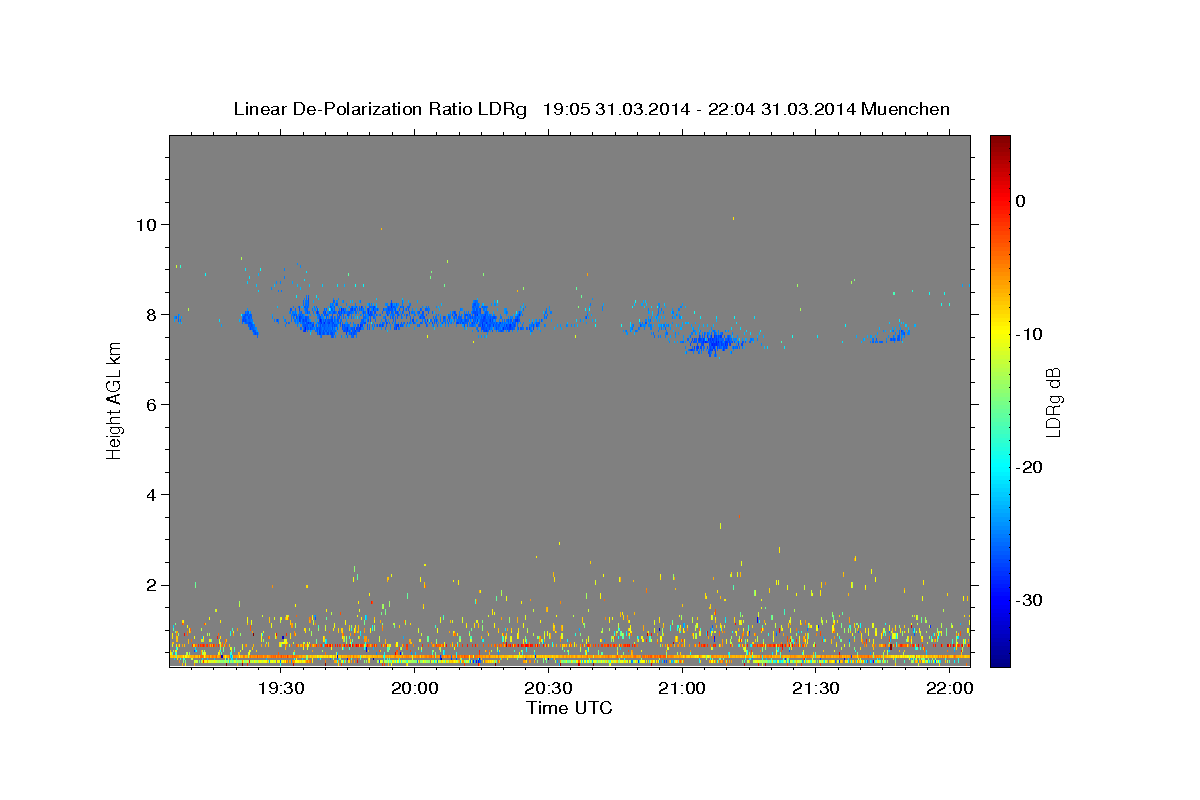Click the height axis label 2
Screen dimensions: 1200x800
point(152,585)
